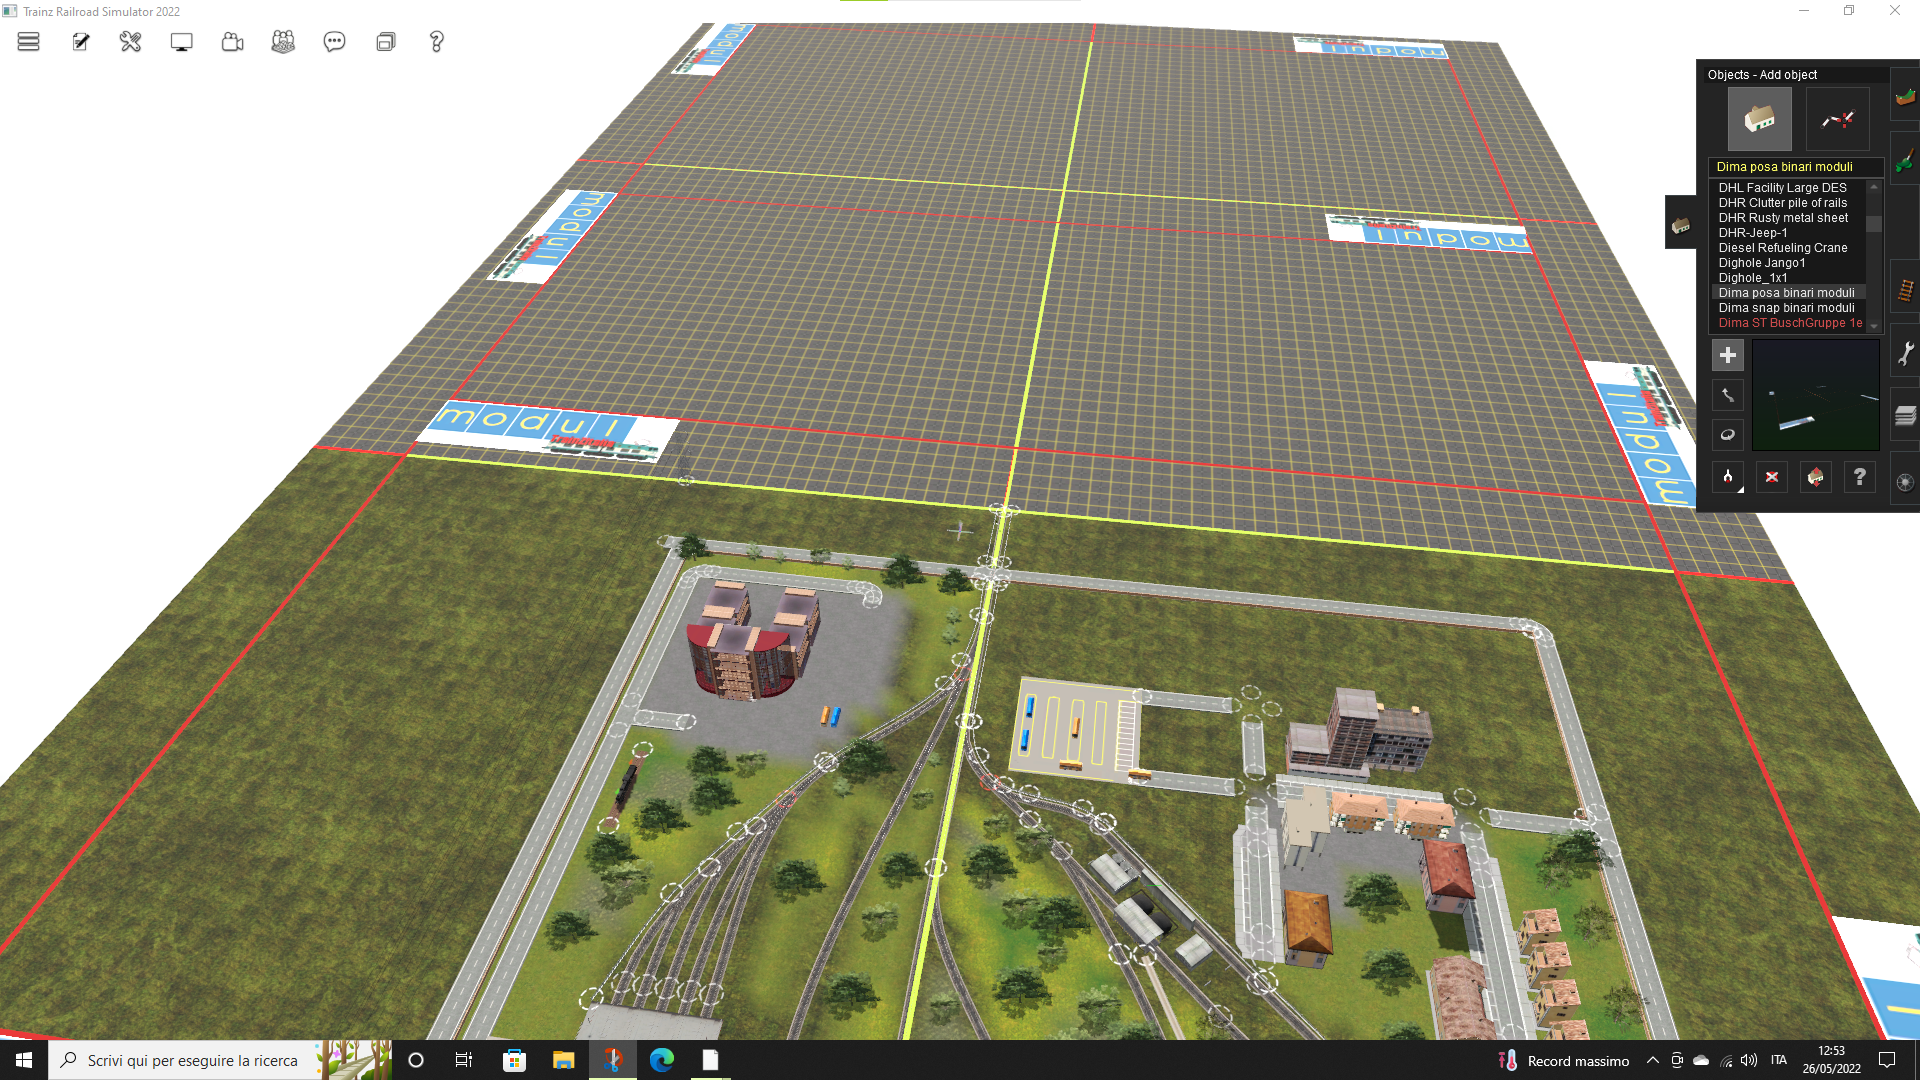1920x1080 pixels.
Task: Open the Windows layout menu icon
Action: pos(385,42)
